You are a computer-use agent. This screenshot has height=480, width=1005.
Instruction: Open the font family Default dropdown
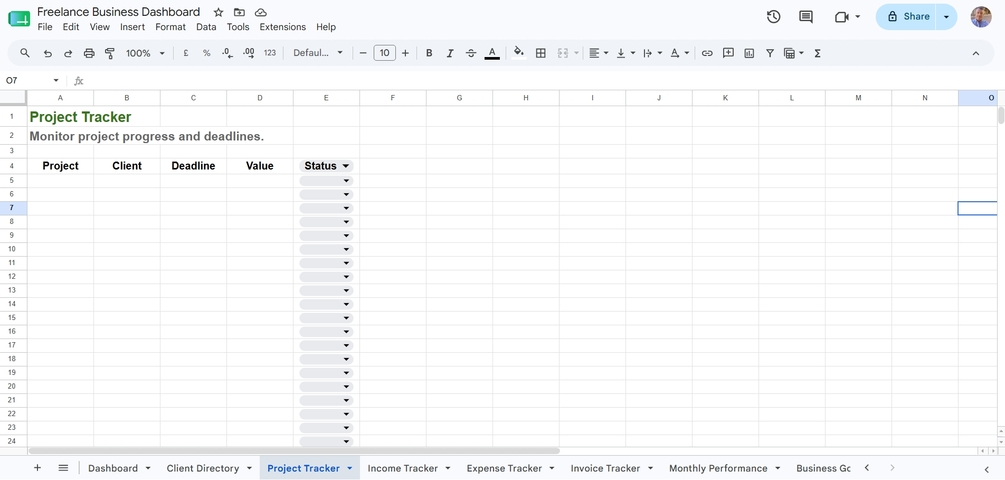(x=318, y=53)
